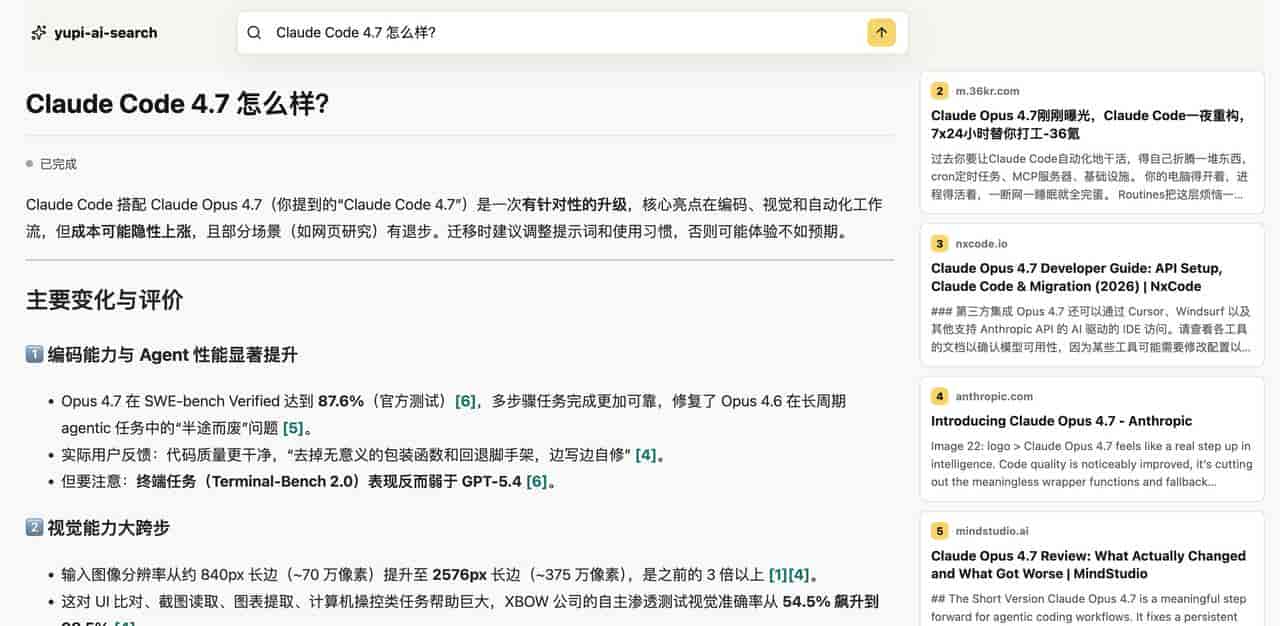Click the page heading Claude Code 4.7 怎么样?
This screenshot has height=626, width=1280.
177,104
